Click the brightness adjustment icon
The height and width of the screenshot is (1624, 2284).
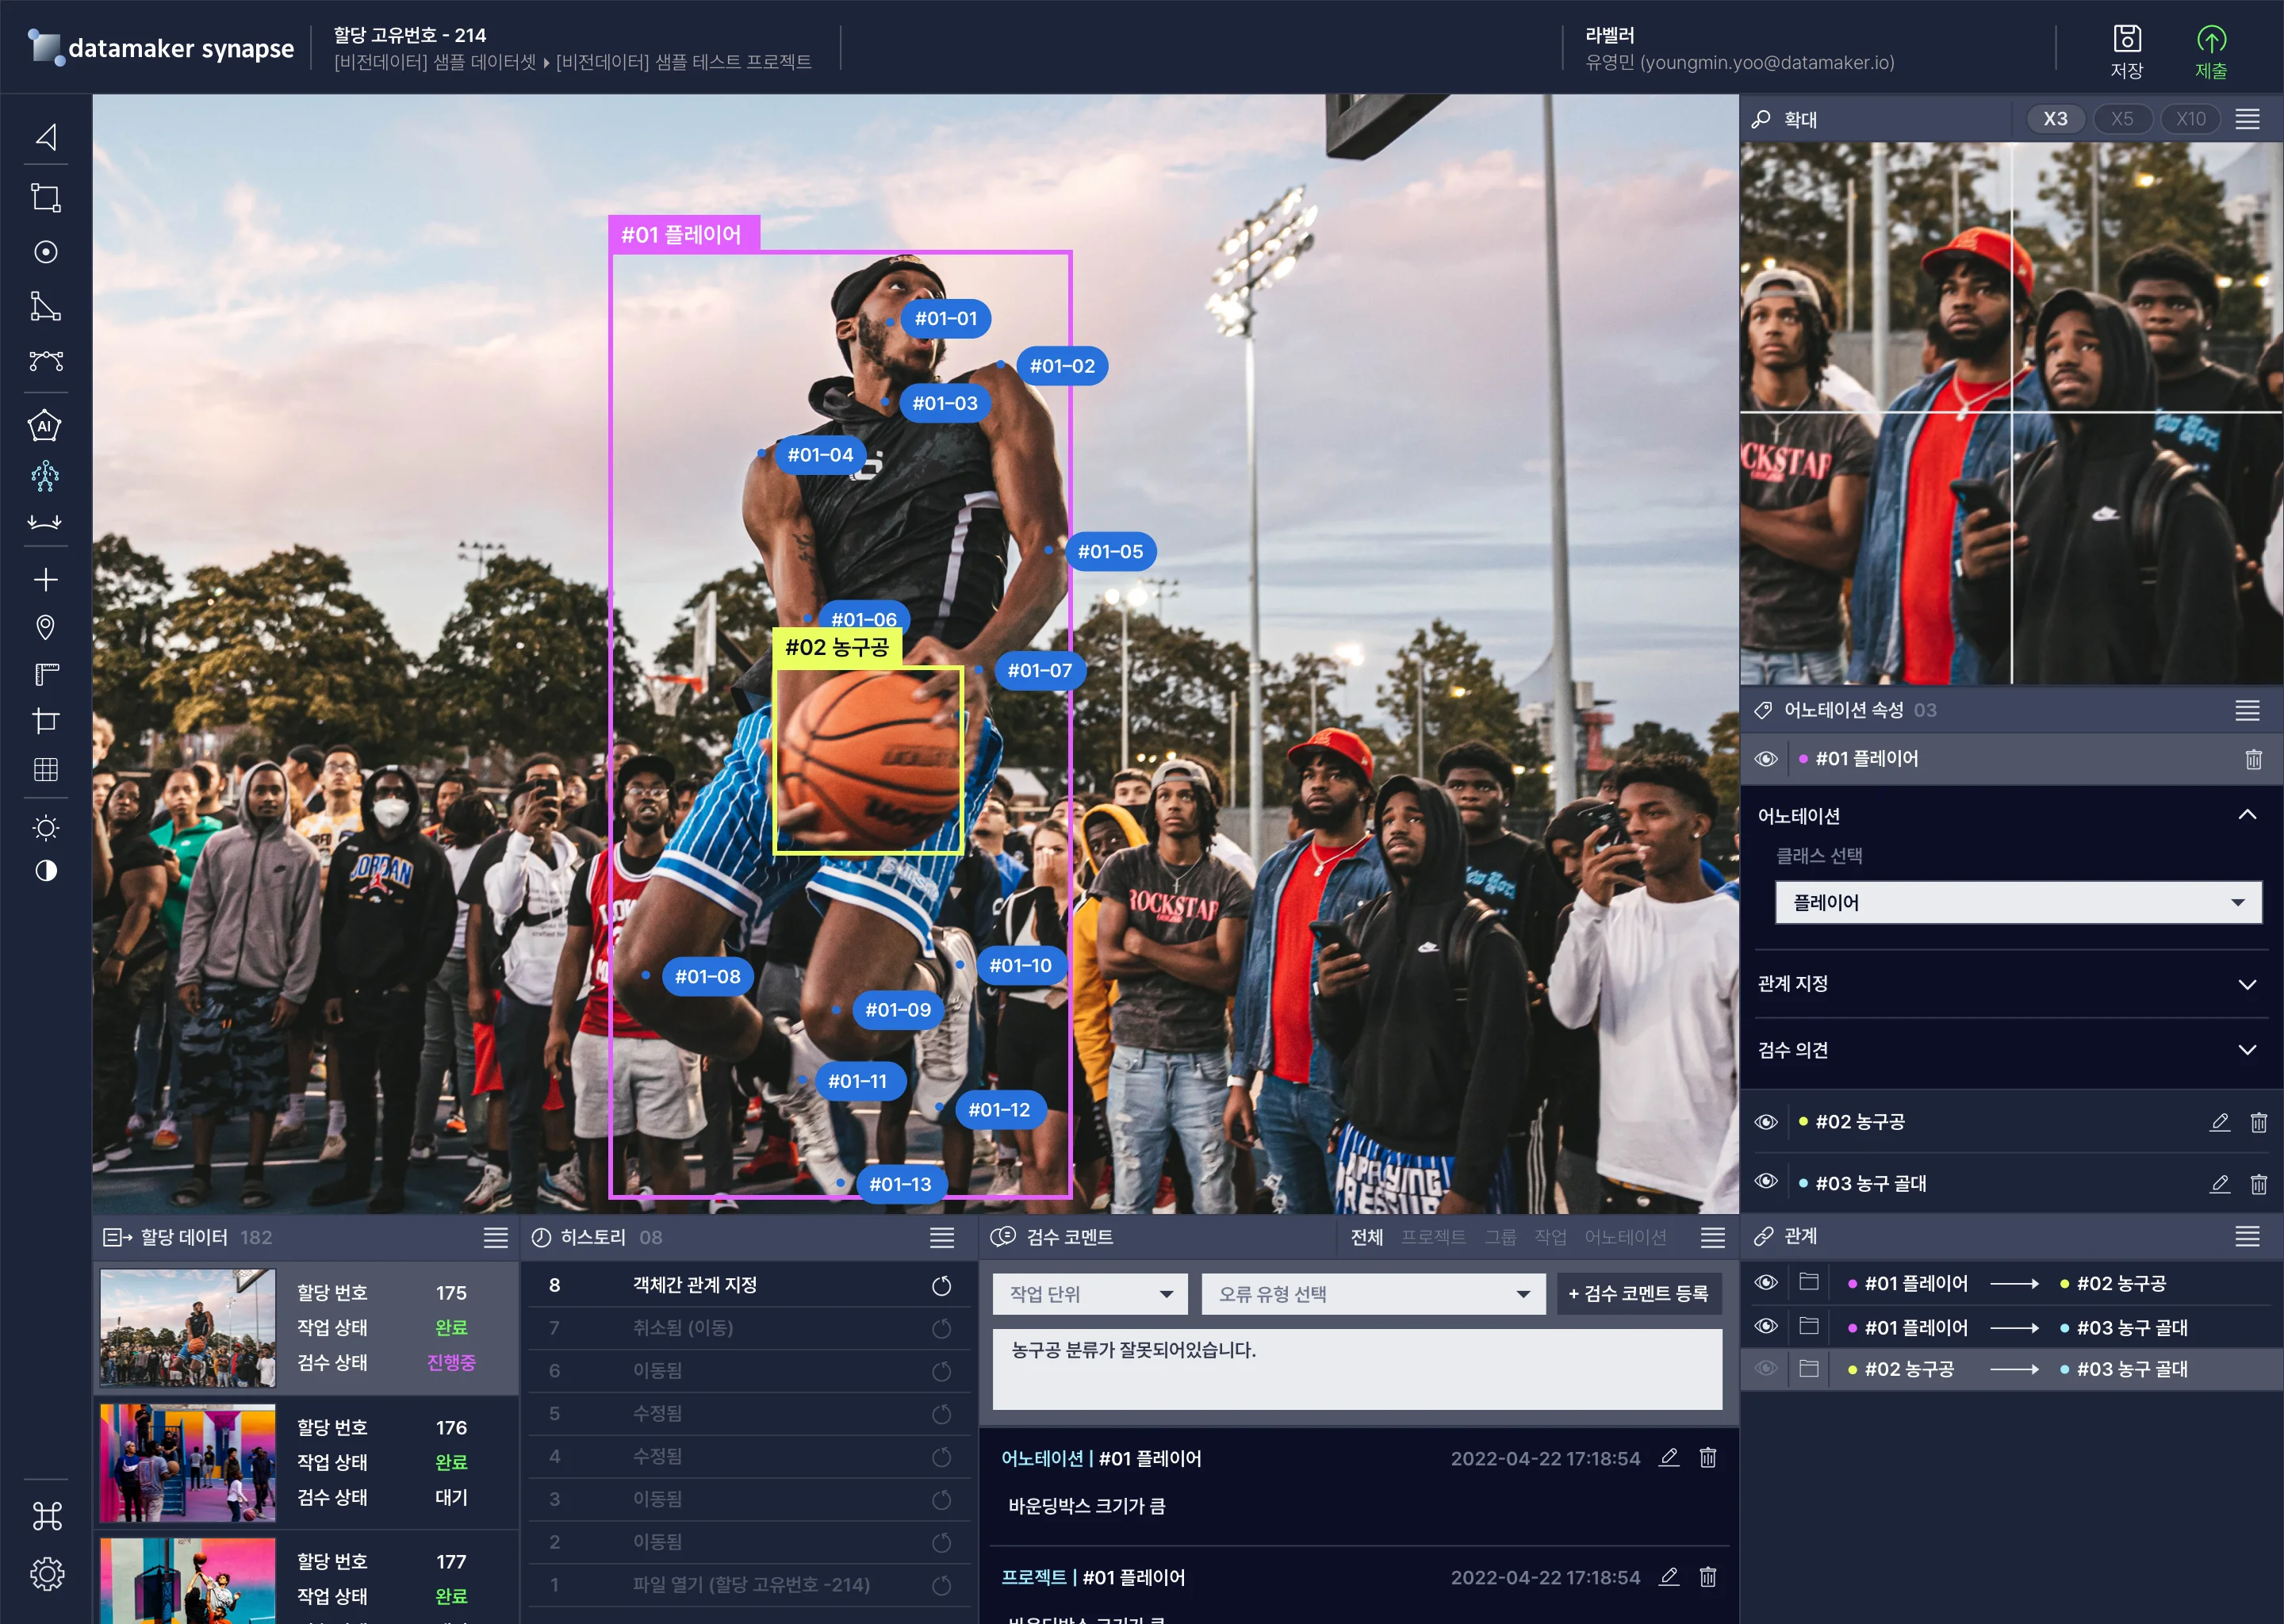[x=46, y=828]
